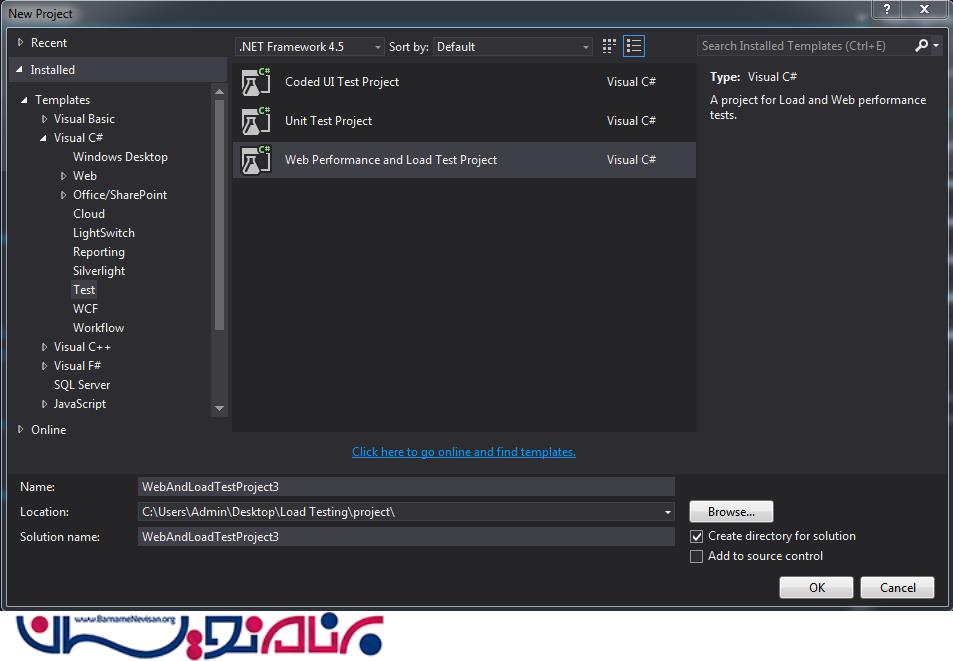Uncheck Create directory for solution
The image size is (953, 661).
click(x=697, y=537)
